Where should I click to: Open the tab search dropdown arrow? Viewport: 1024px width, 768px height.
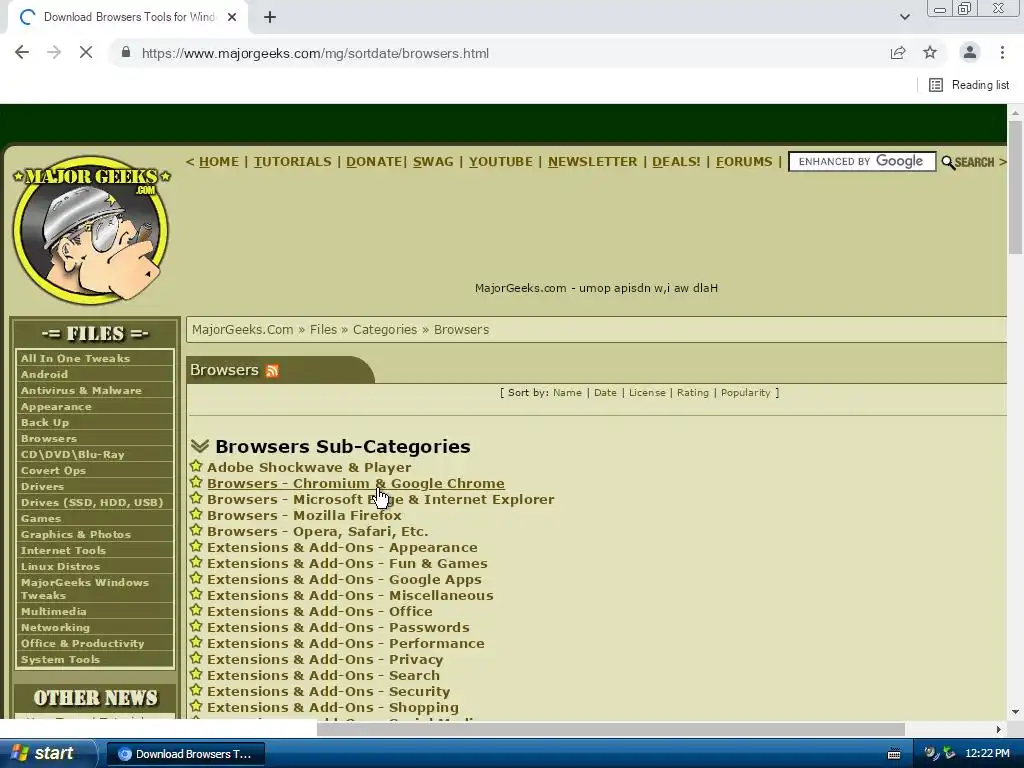tap(904, 17)
